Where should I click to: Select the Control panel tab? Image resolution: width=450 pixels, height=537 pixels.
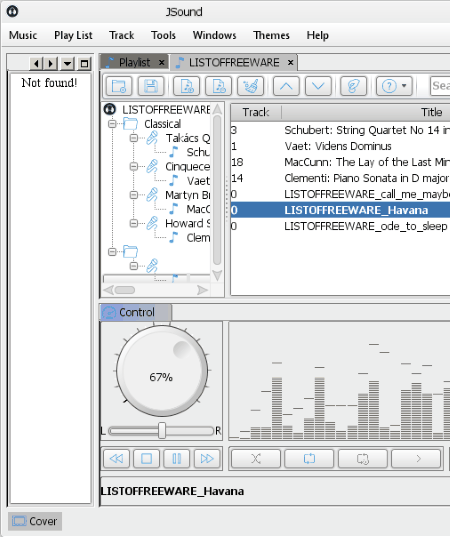click(x=136, y=312)
